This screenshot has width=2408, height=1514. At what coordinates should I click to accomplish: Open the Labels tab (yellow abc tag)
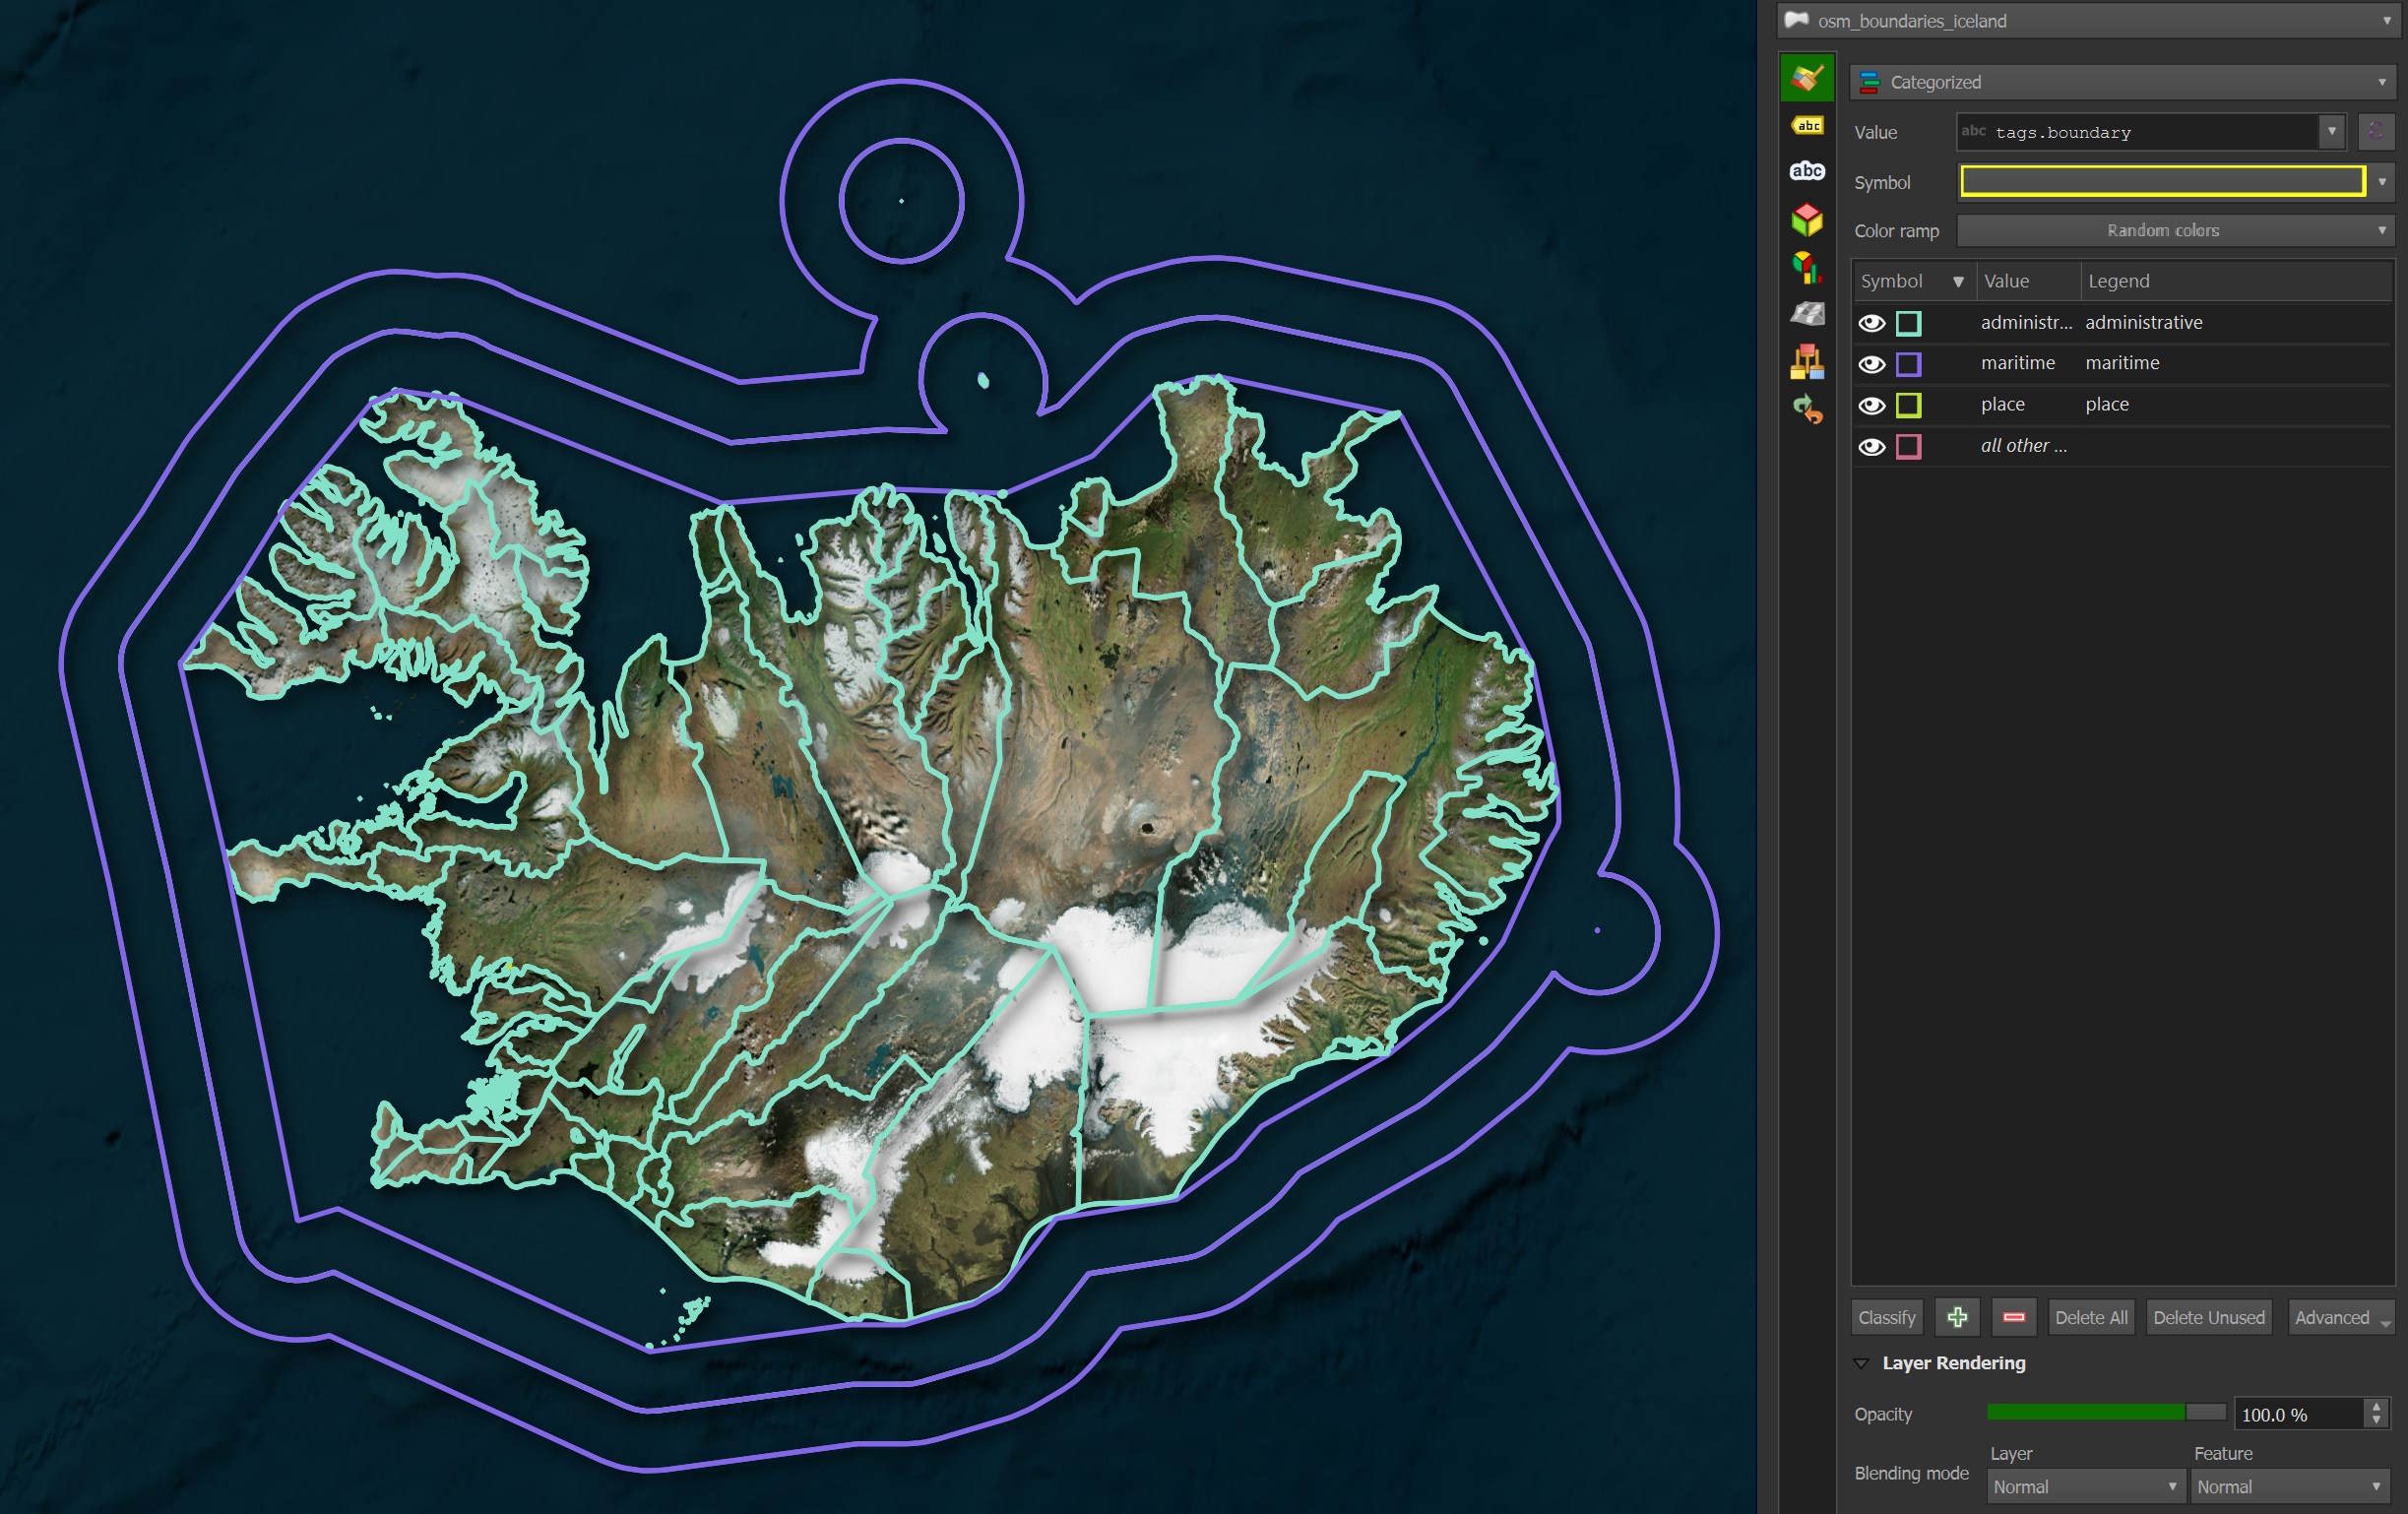click(1807, 126)
